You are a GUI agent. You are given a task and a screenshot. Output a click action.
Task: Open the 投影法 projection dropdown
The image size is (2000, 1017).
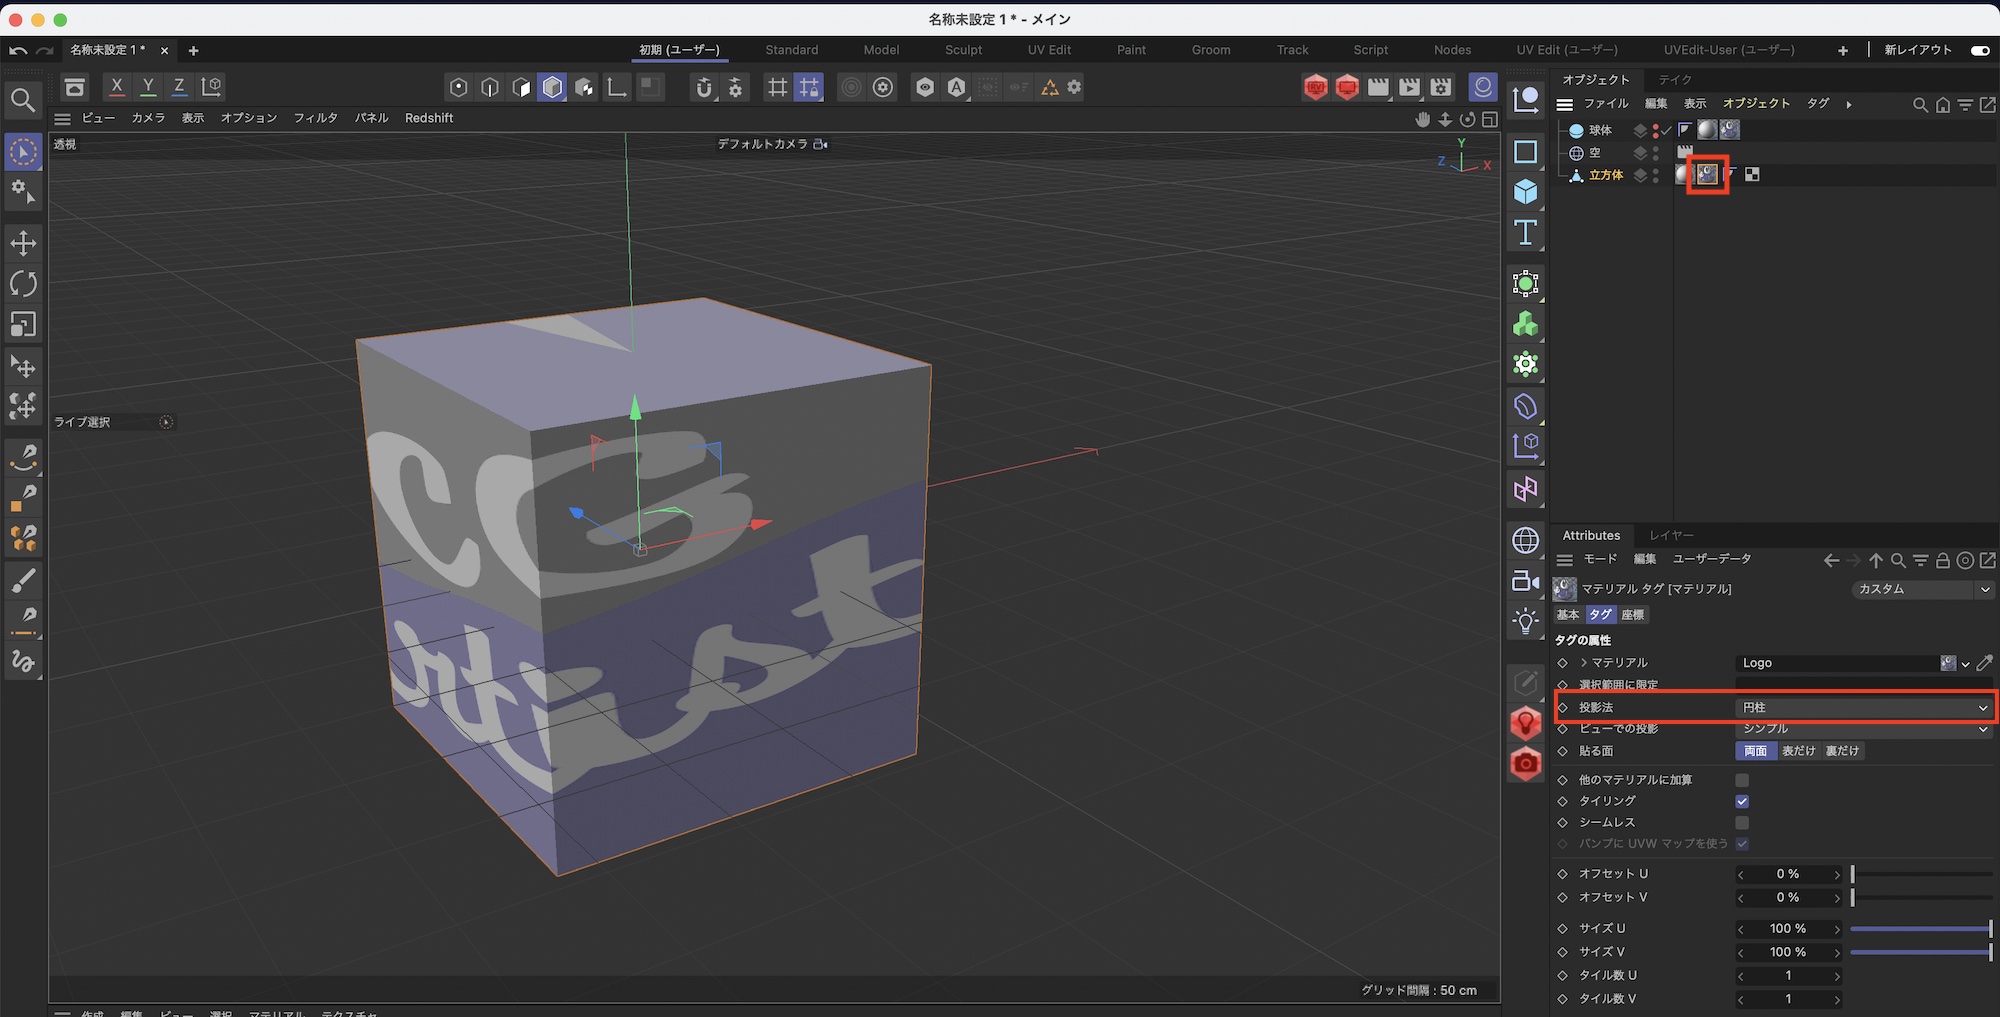click(x=1864, y=708)
